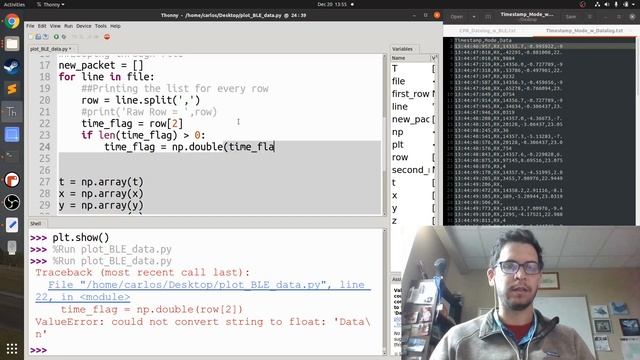Select the Shell panel tab
The height and width of the screenshot is (360, 640).
click(x=36, y=224)
